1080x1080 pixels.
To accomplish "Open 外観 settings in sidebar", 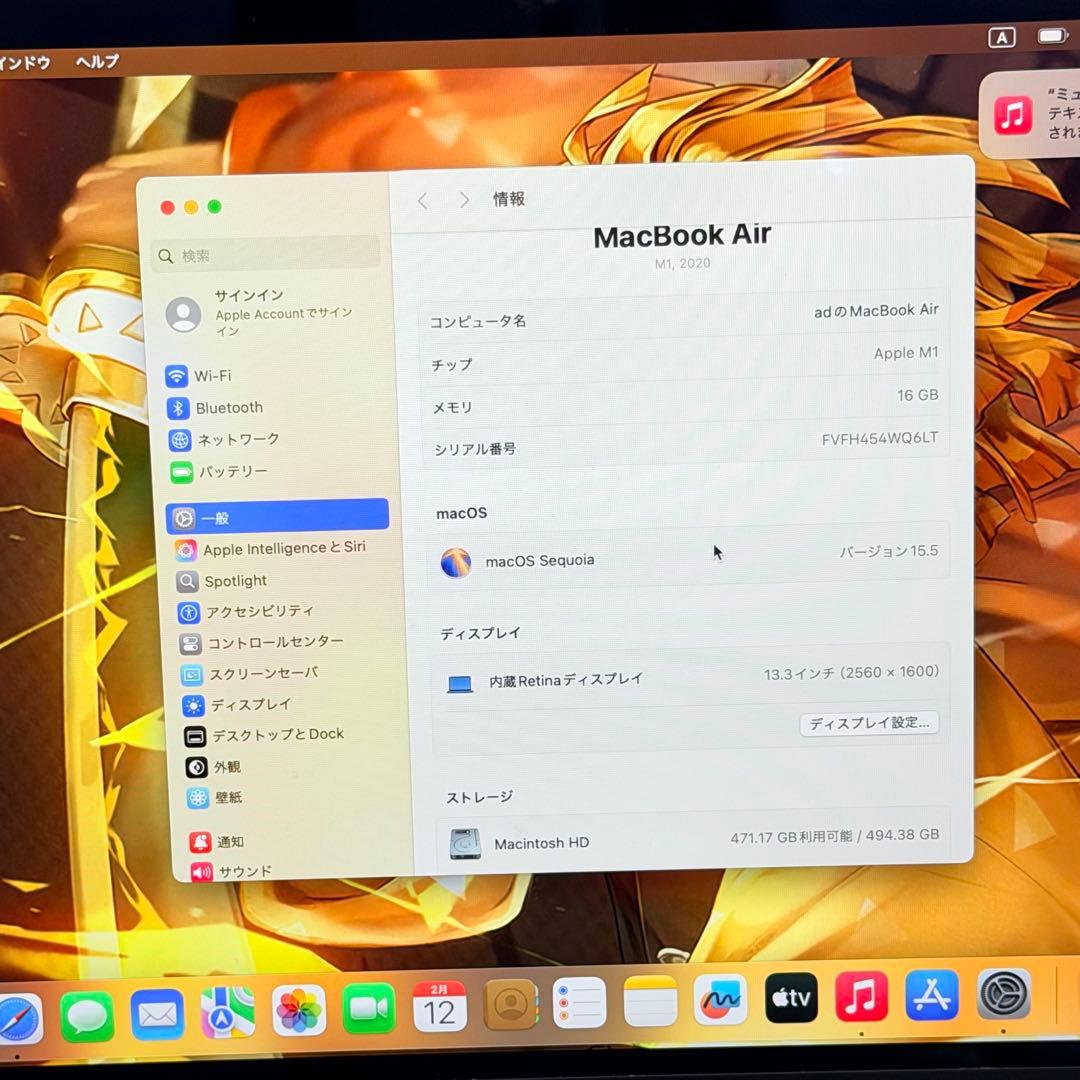I will click(213, 767).
